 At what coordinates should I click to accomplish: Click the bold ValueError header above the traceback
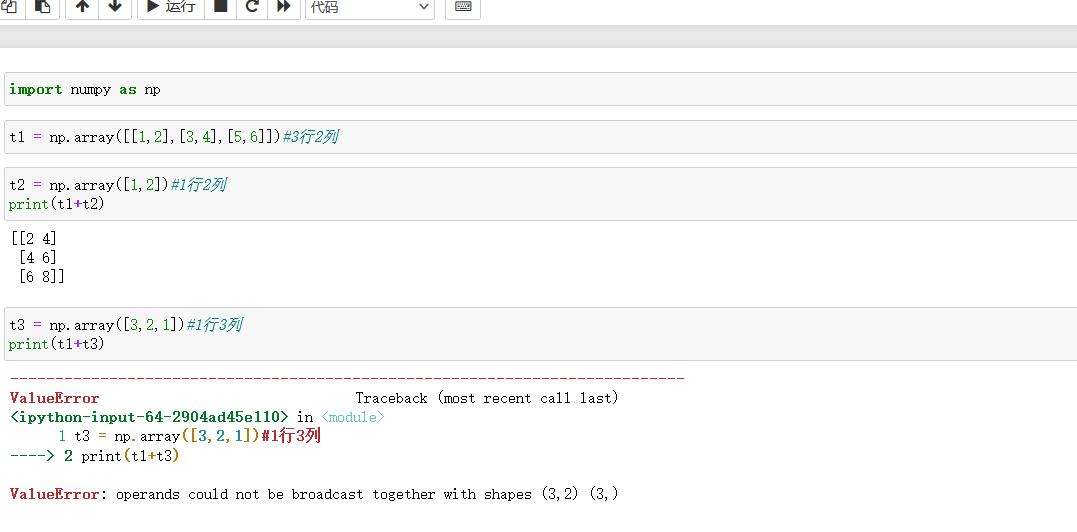click(x=55, y=398)
